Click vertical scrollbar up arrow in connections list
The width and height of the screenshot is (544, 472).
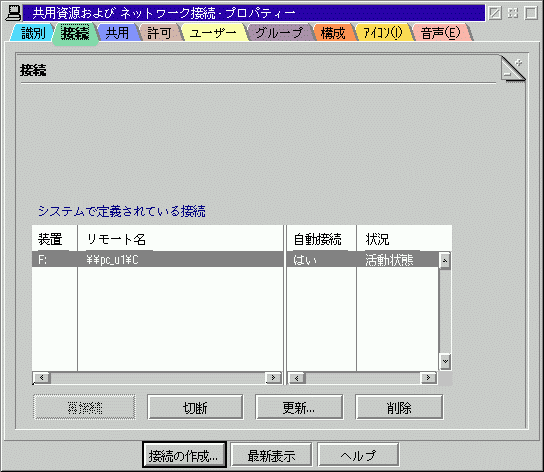click(x=445, y=261)
